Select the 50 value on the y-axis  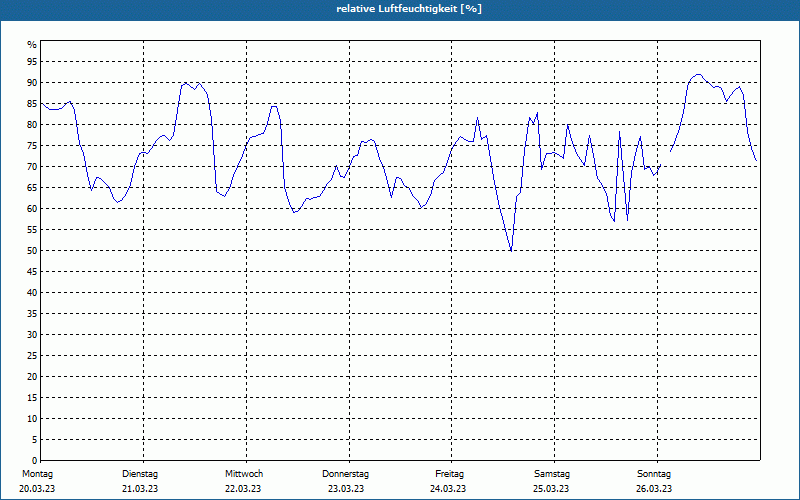click(x=32, y=251)
